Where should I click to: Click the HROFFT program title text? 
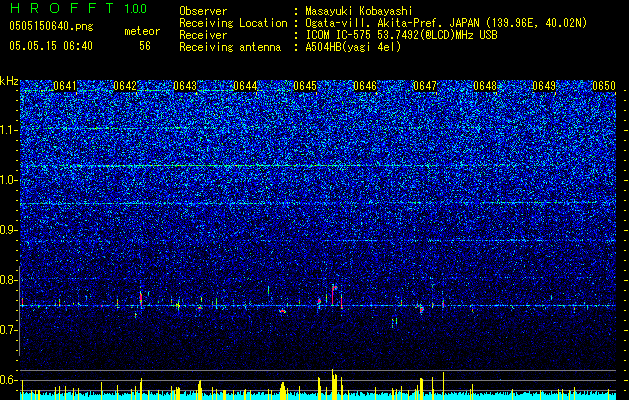[x=63, y=8]
